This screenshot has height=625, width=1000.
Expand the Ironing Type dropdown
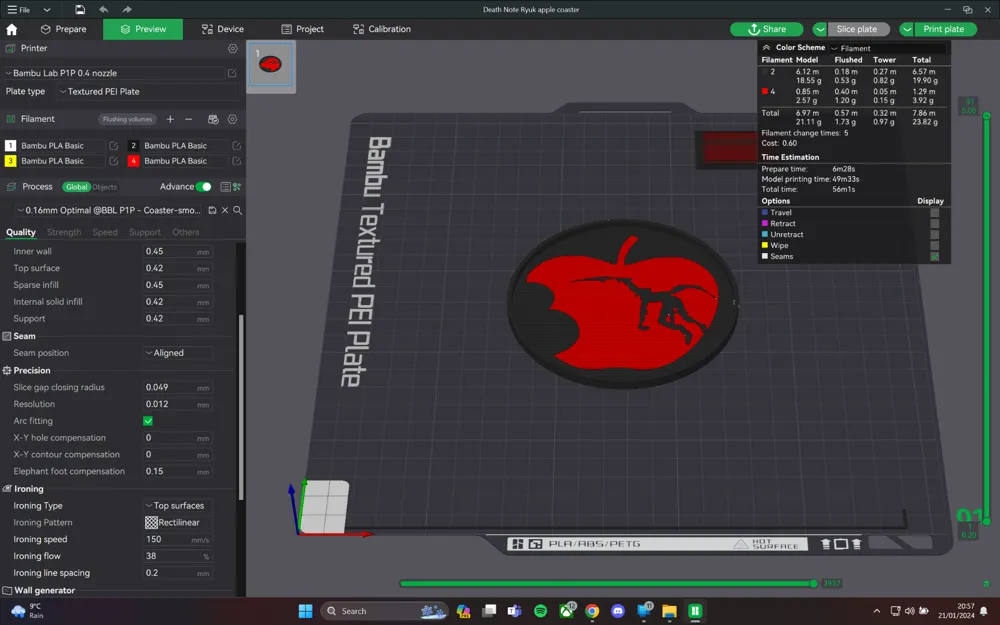click(x=177, y=506)
